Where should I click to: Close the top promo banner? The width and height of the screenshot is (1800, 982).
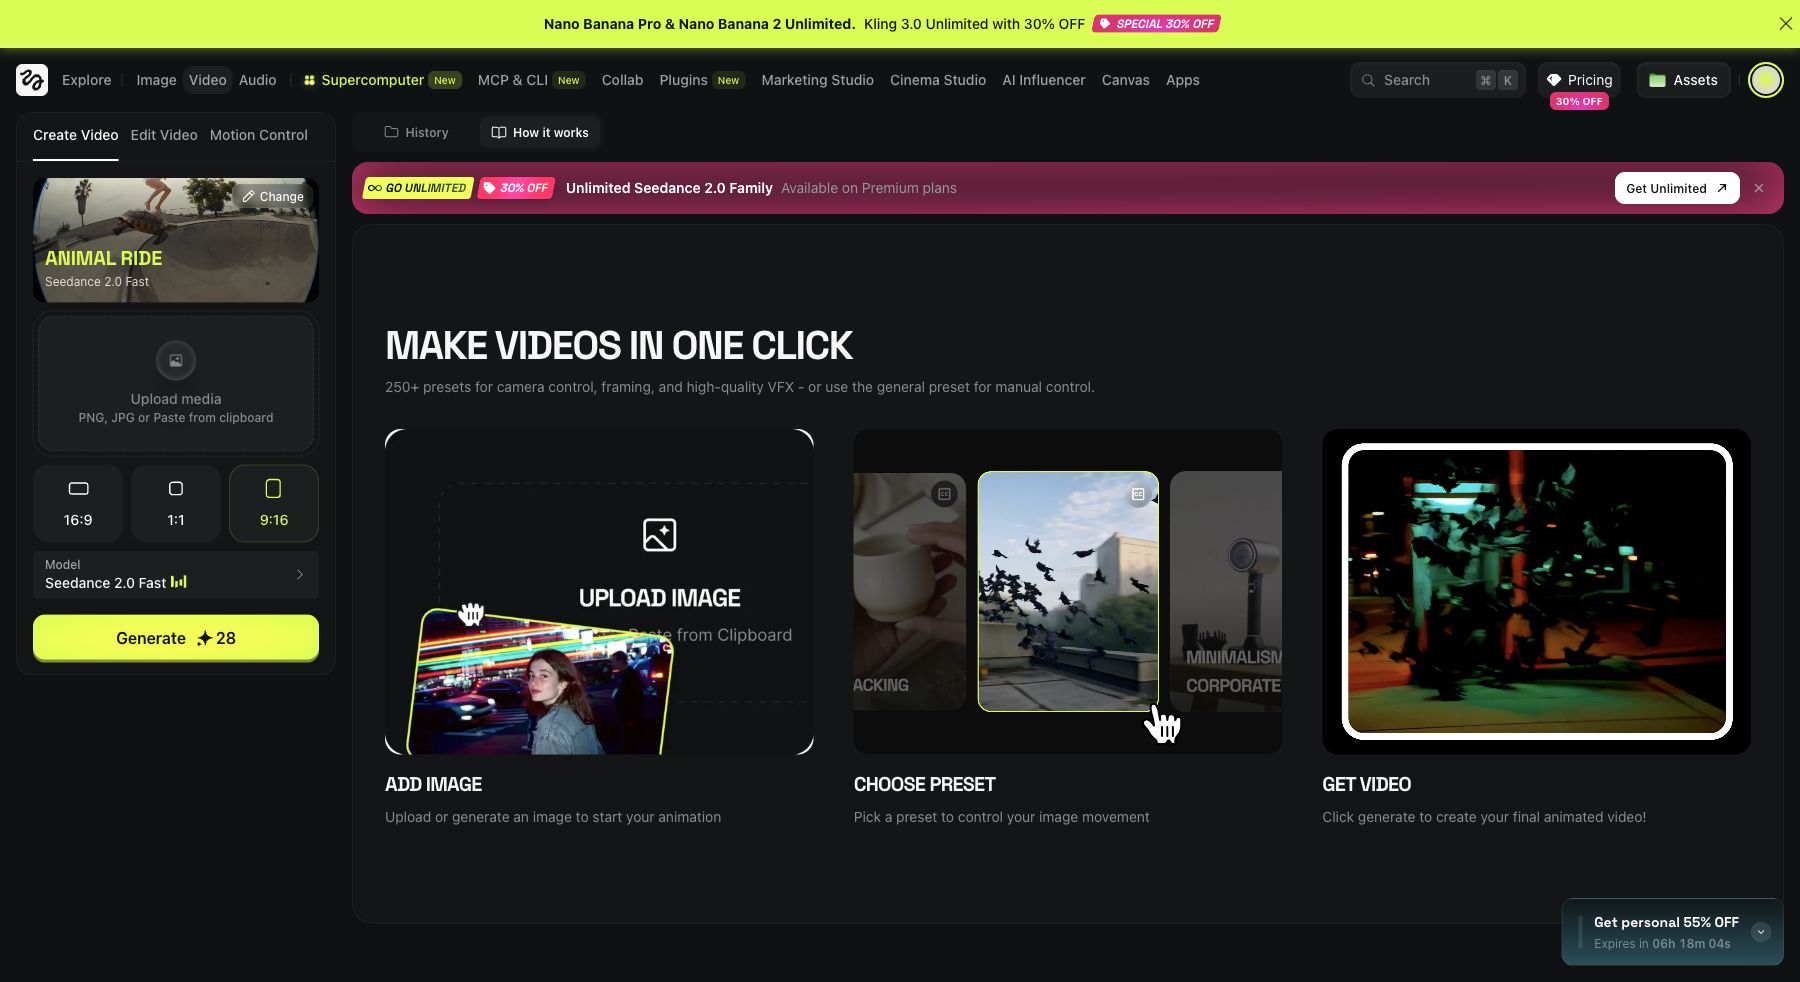(1785, 24)
